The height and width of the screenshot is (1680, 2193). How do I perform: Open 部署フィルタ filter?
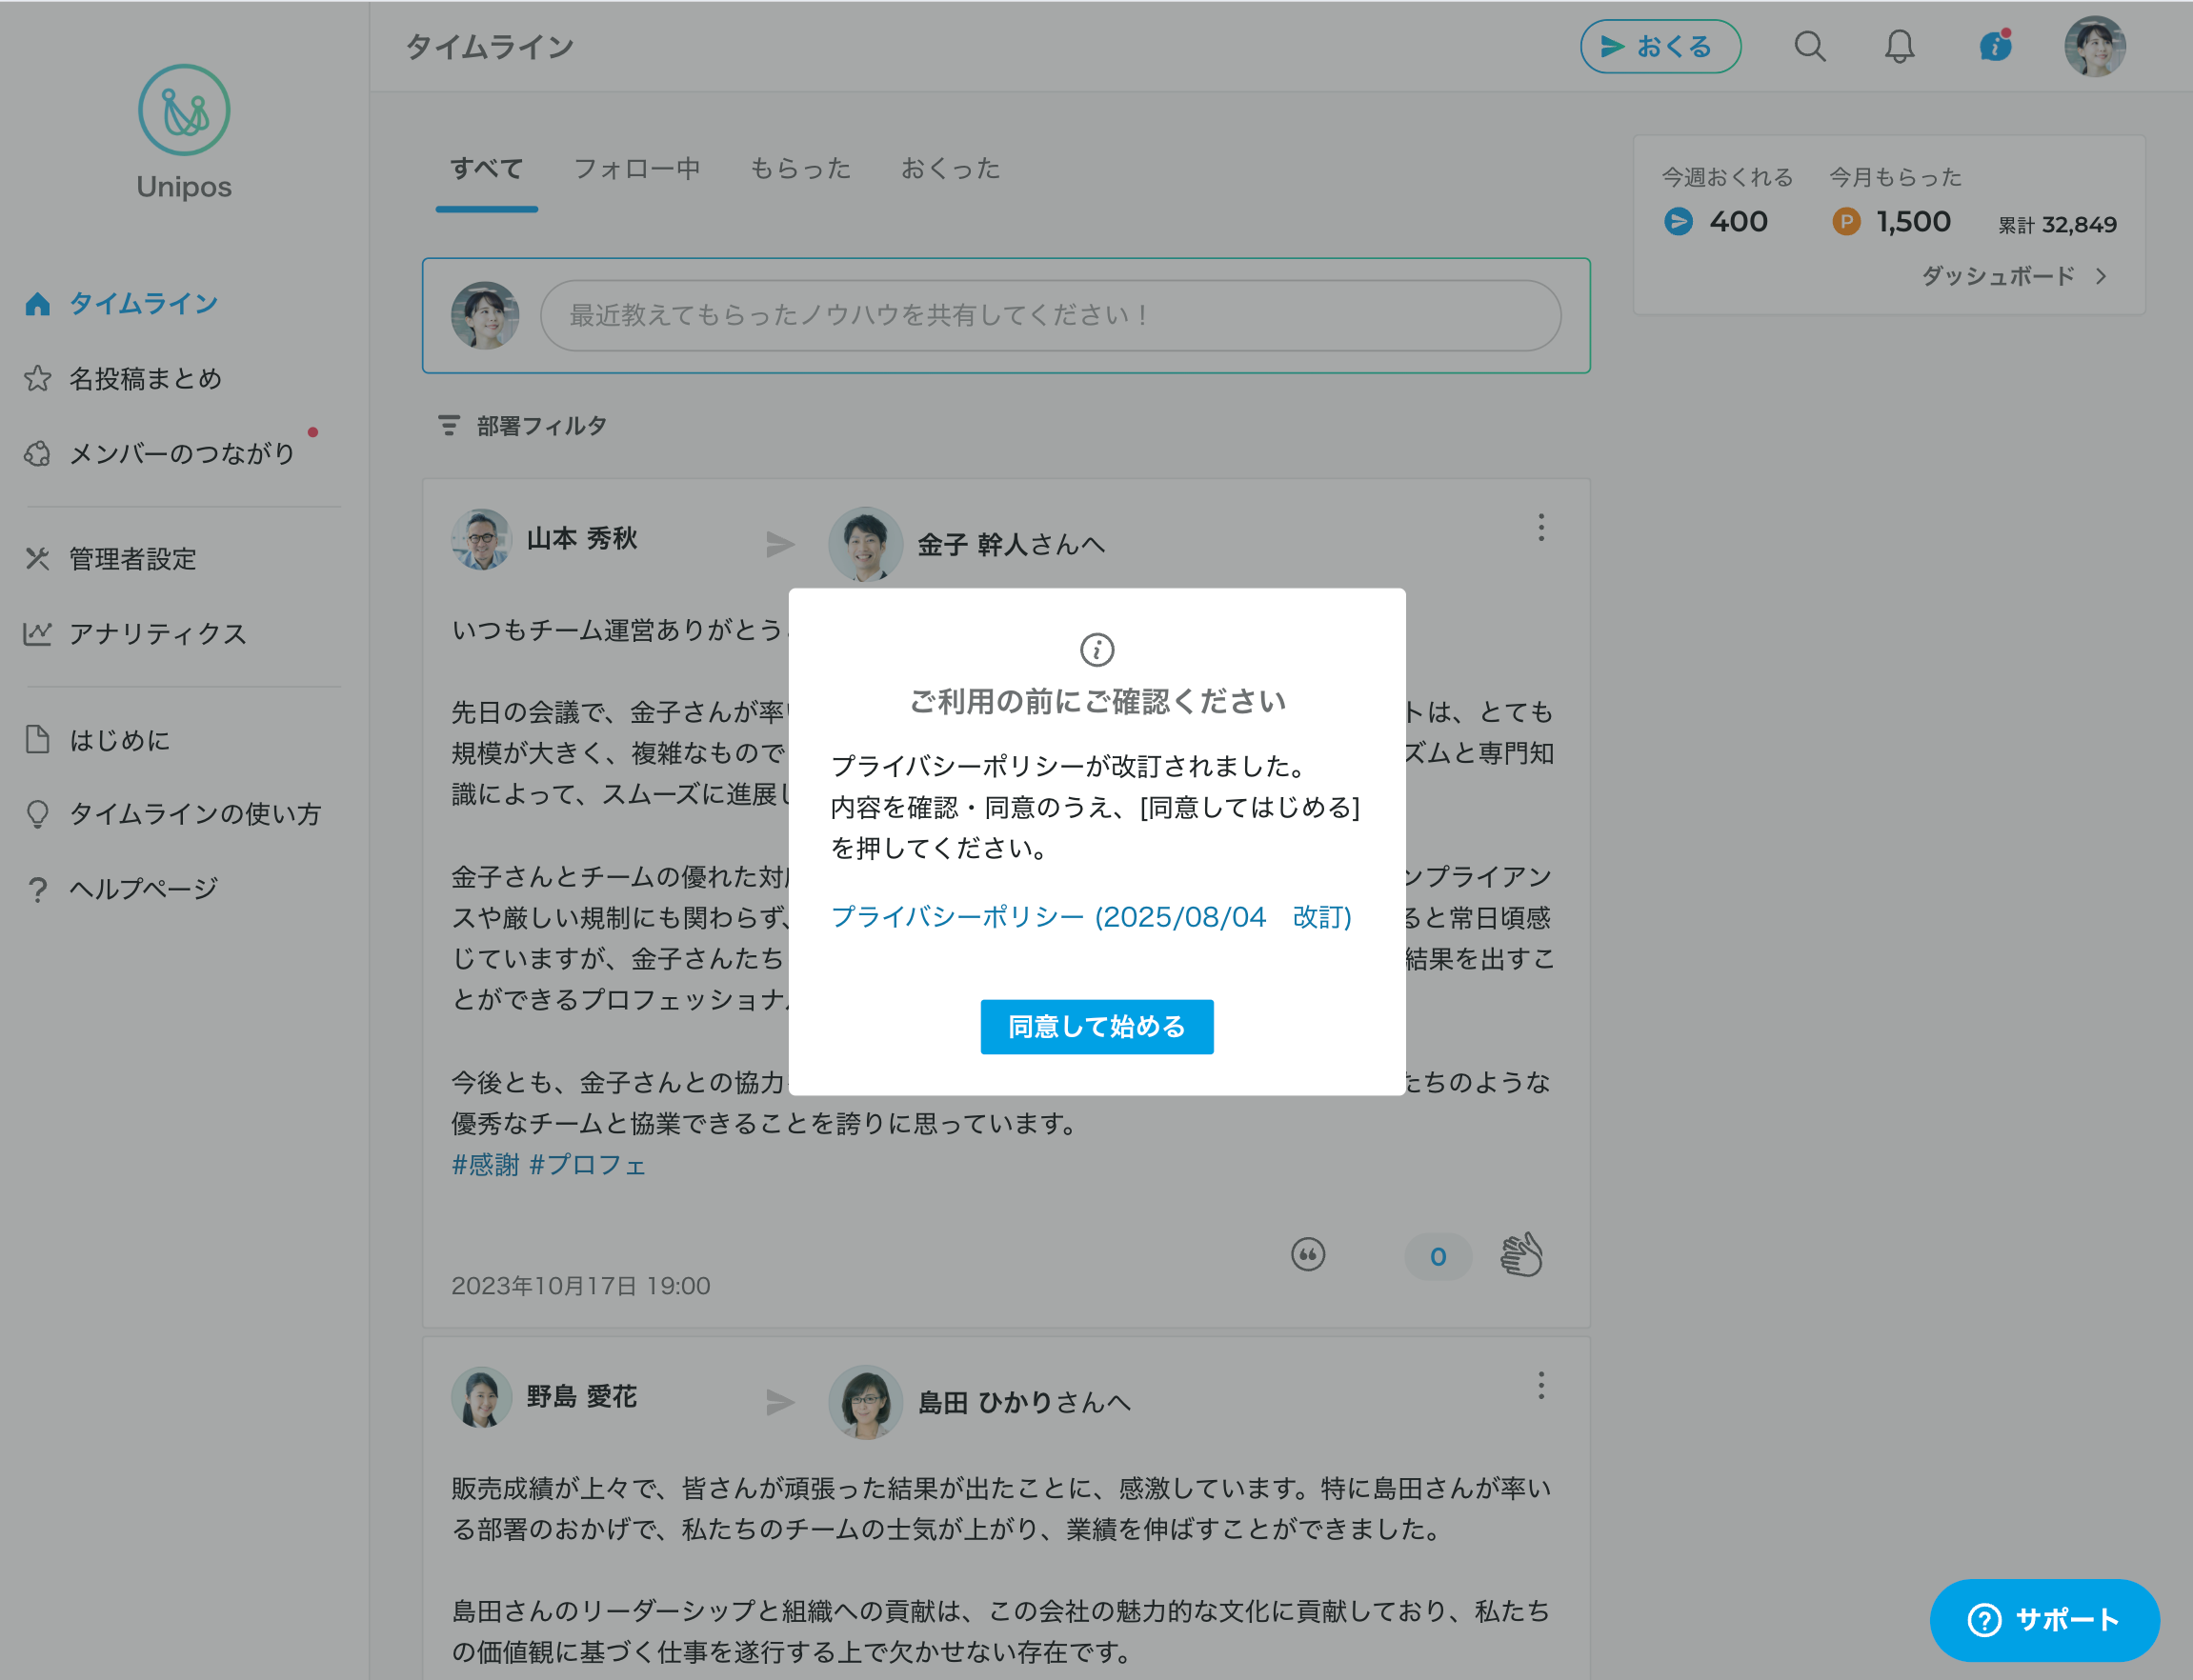522,426
